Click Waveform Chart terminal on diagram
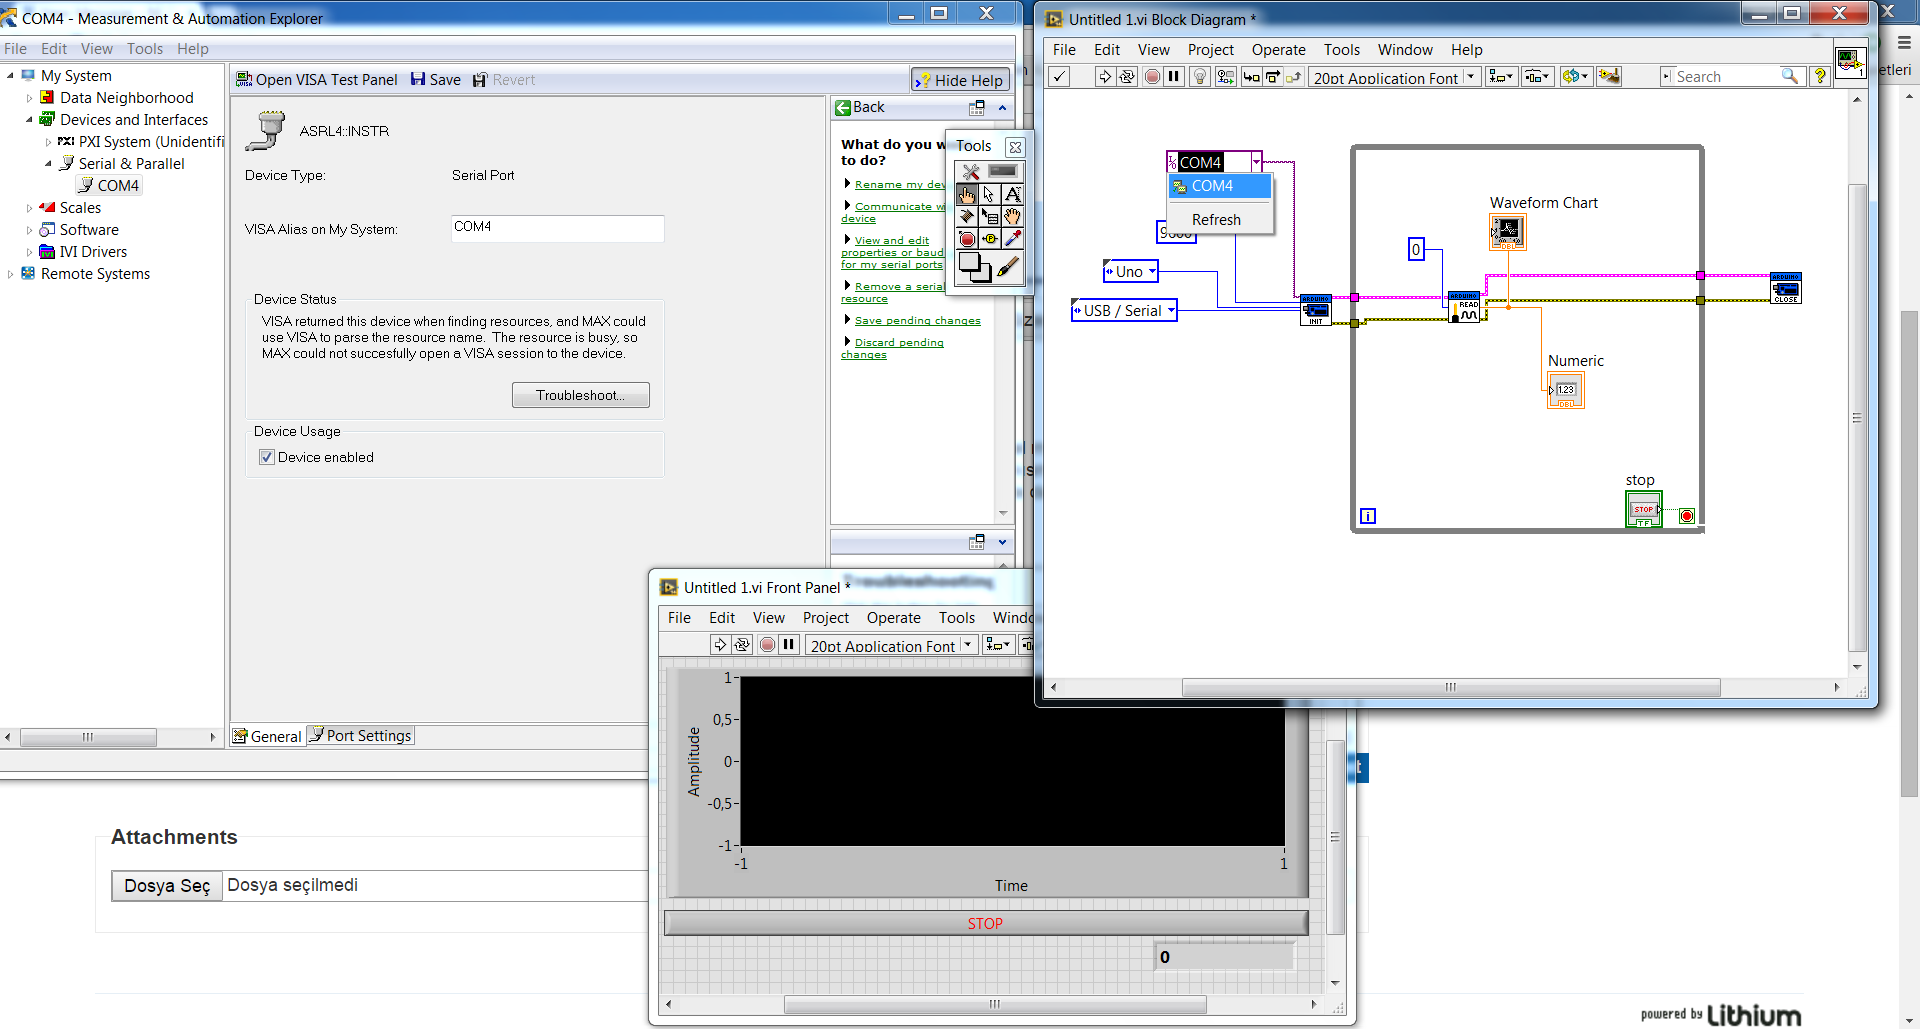This screenshot has height=1029, width=1920. tap(1508, 232)
